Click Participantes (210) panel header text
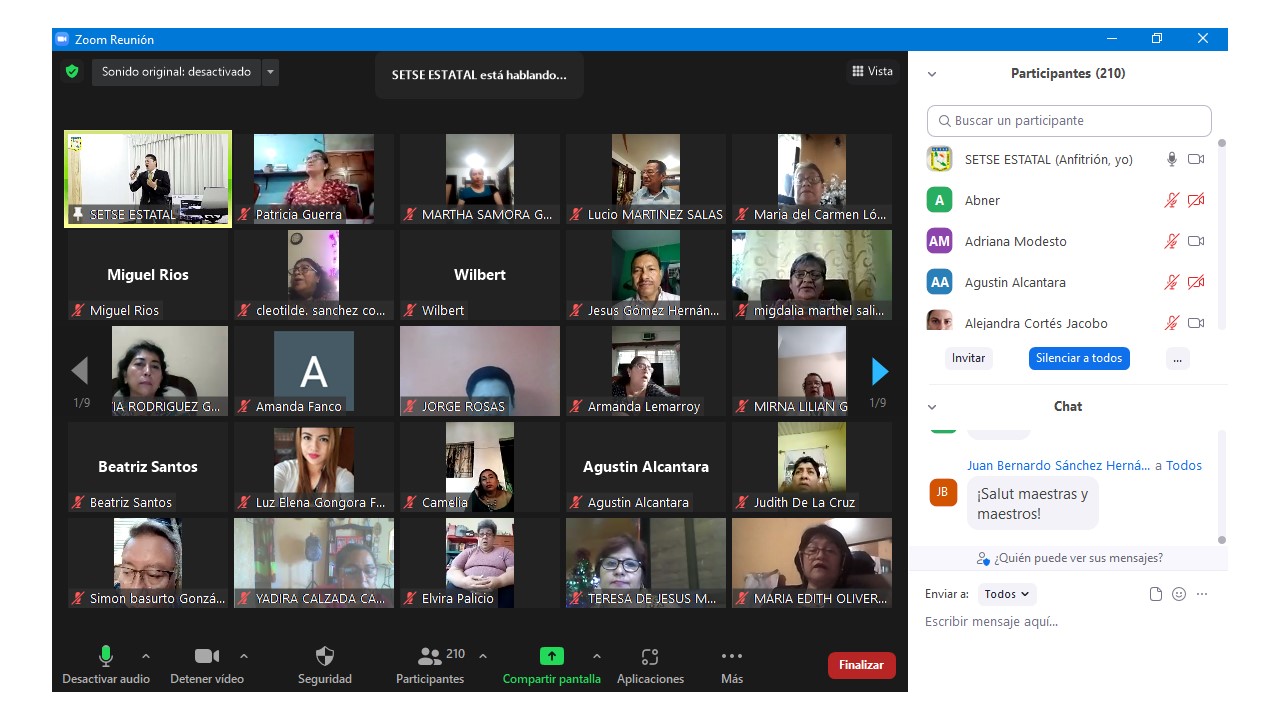The image size is (1280, 720). [1068, 74]
